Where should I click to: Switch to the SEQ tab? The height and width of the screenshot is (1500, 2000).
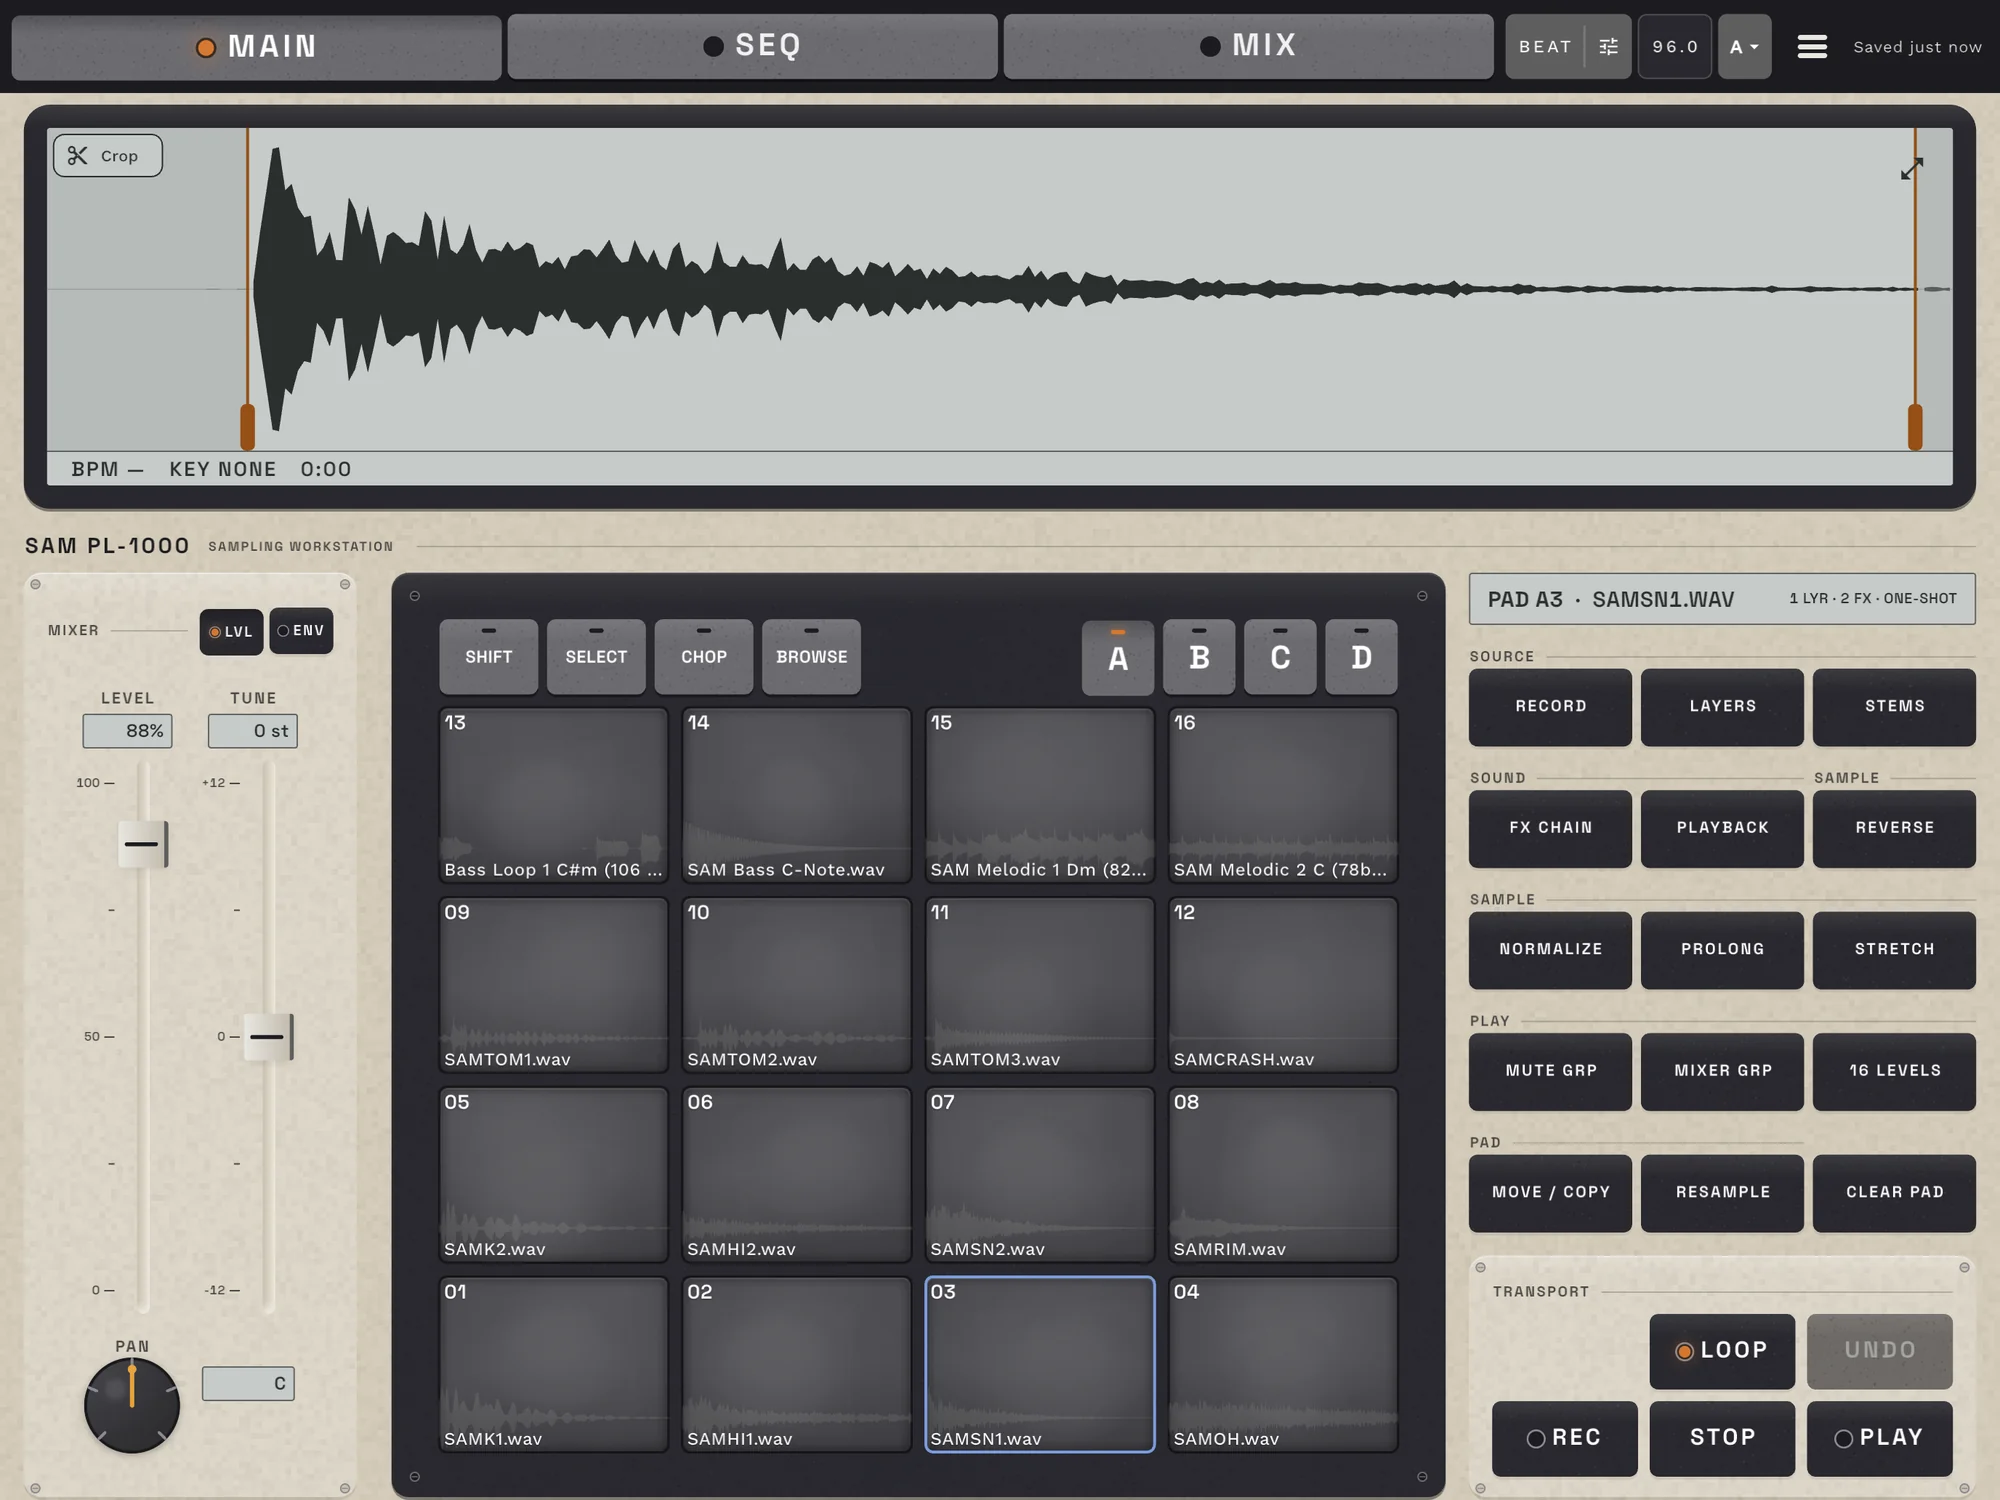(x=752, y=46)
